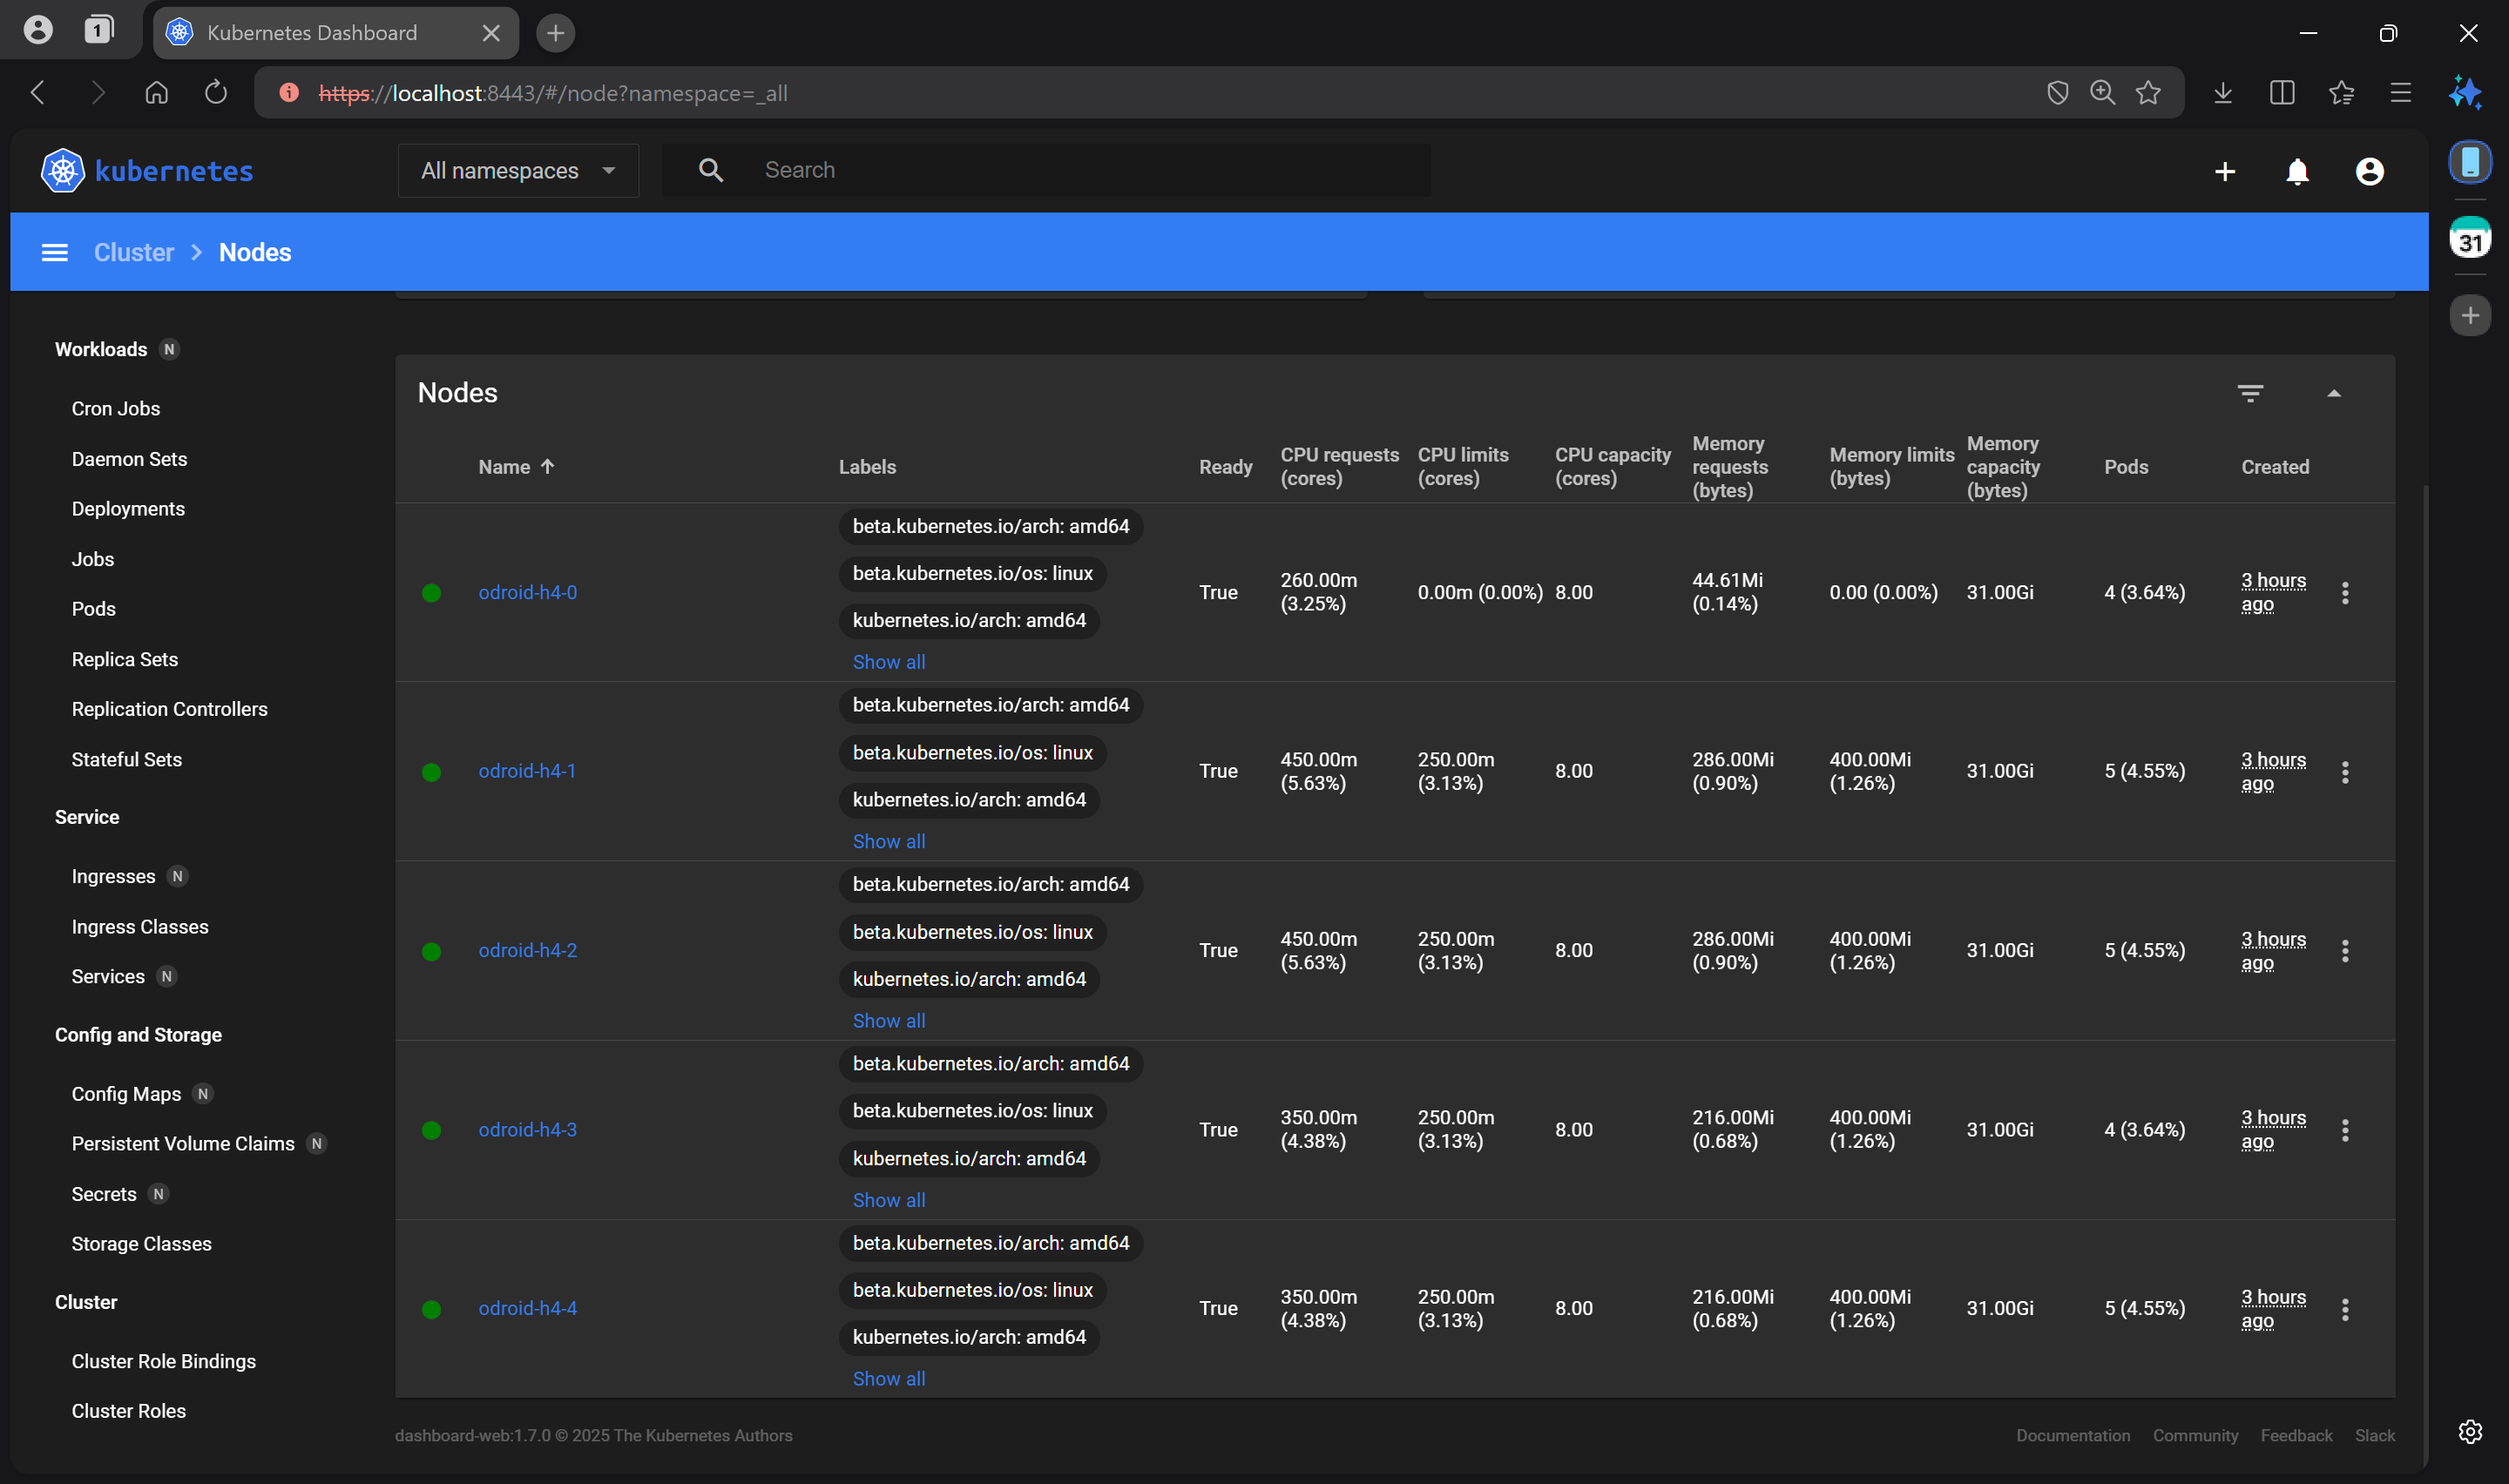Open the user account icon

[2369, 172]
